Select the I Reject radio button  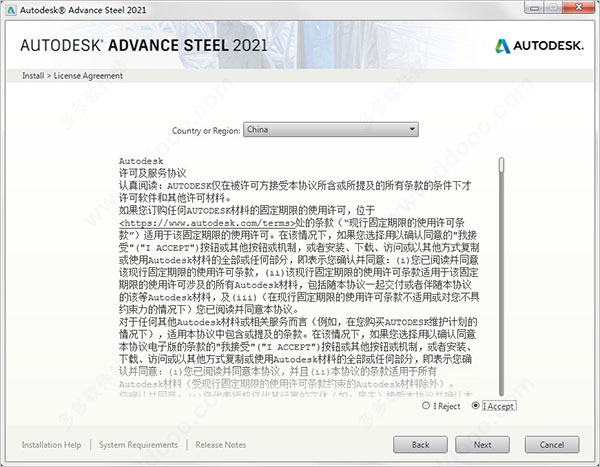(x=426, y=405)
